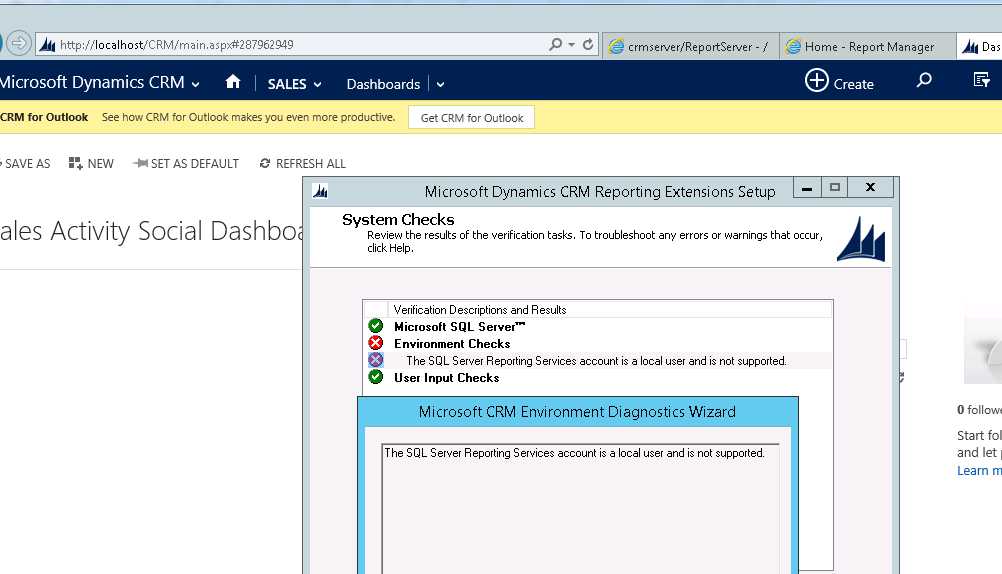Click Set As Default toolbar button

[186, 164]
